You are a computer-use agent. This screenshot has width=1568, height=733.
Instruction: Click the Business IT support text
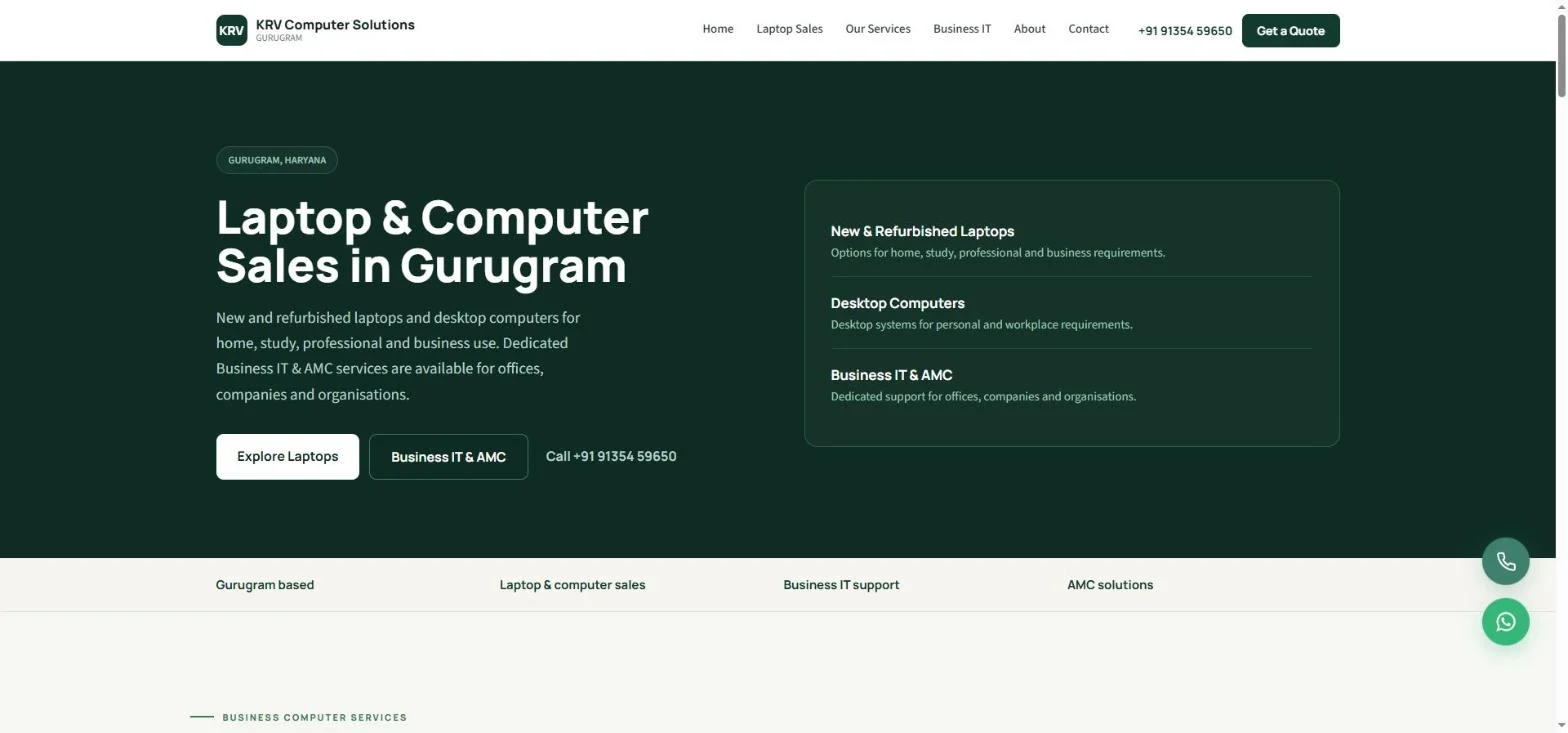841,585
